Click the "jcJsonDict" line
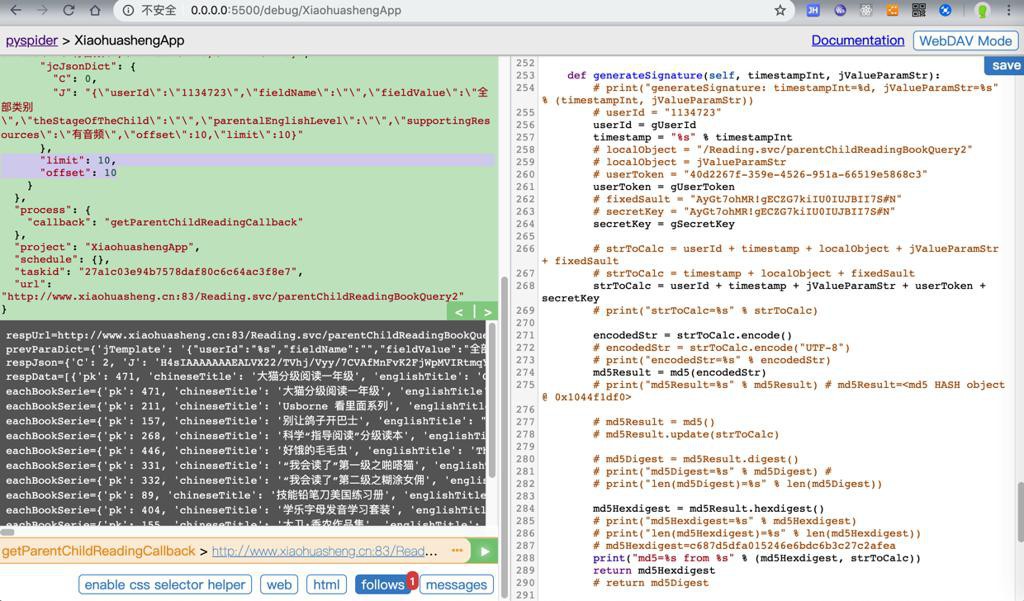 (x=88, y=66)
